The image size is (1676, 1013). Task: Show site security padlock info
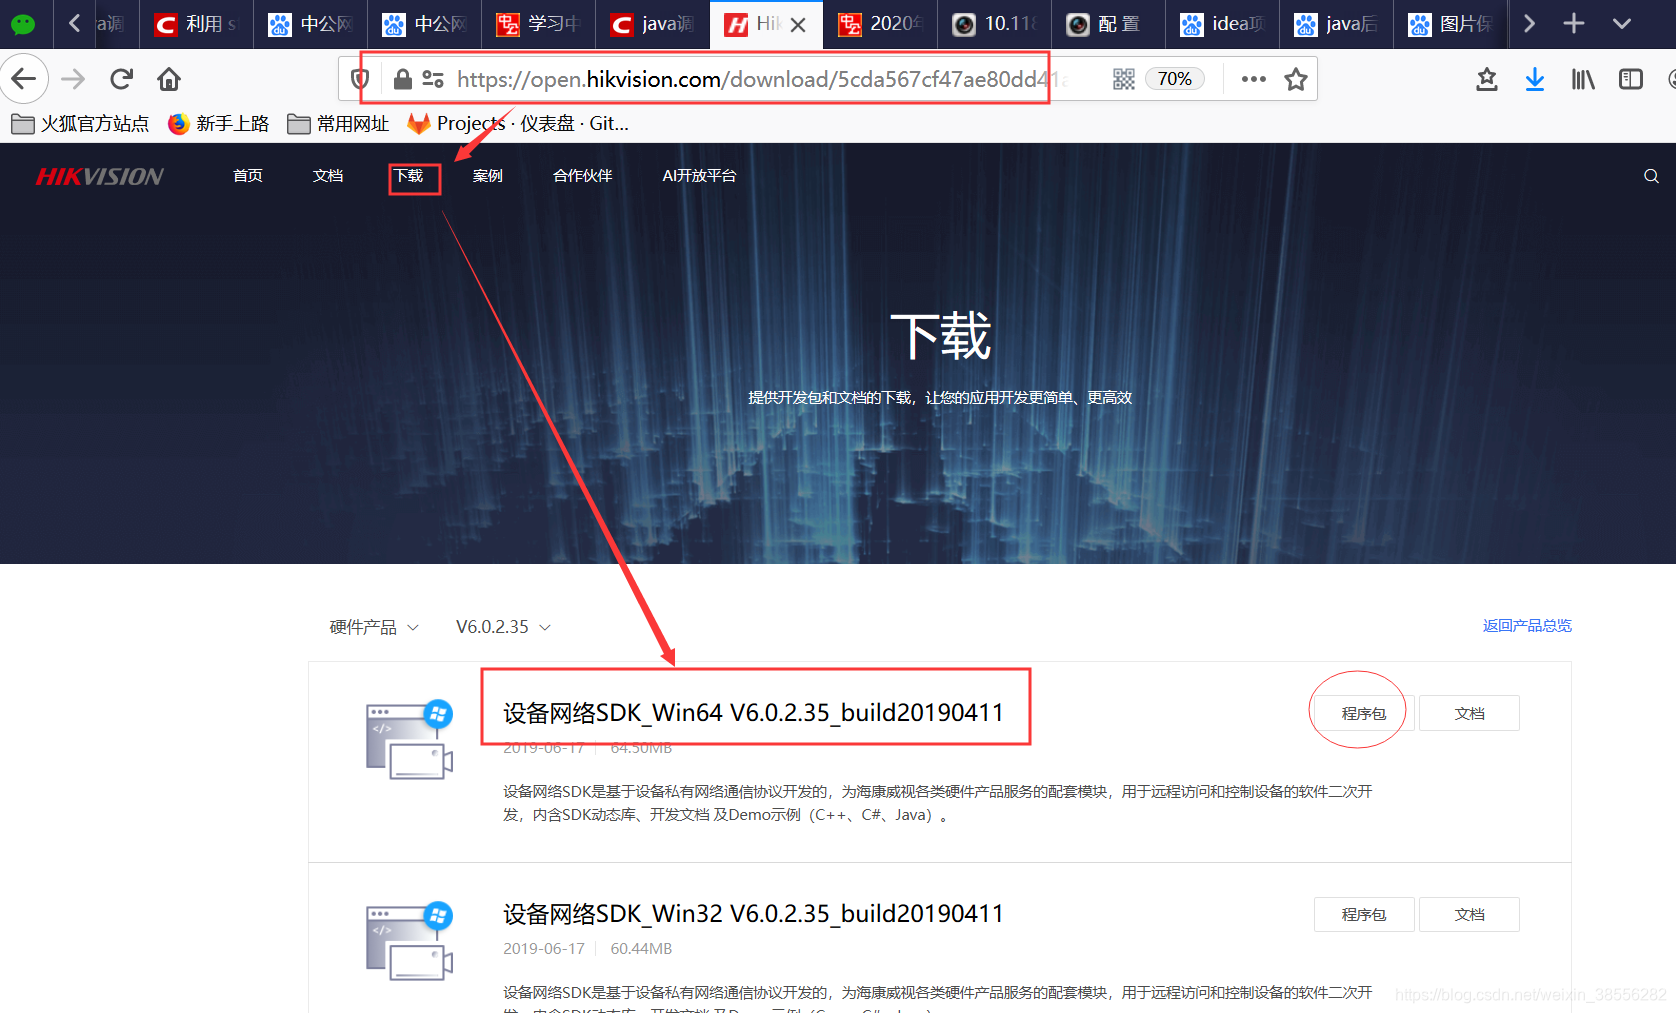point(402,79)
